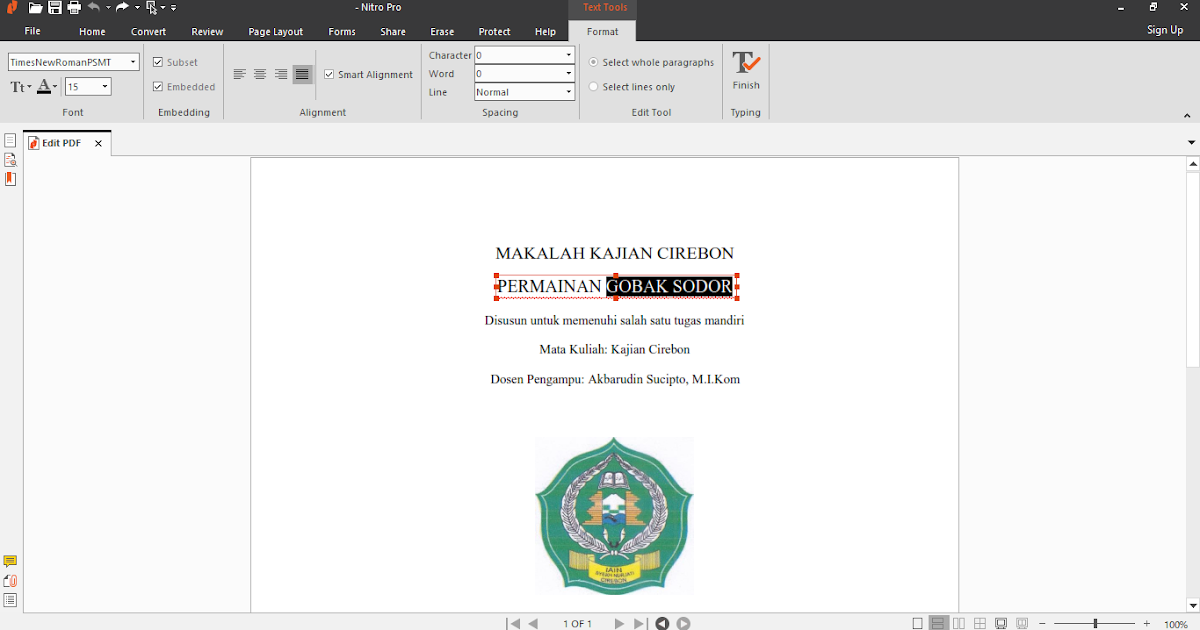Open the Output panel at bottom left

point(10,600)
